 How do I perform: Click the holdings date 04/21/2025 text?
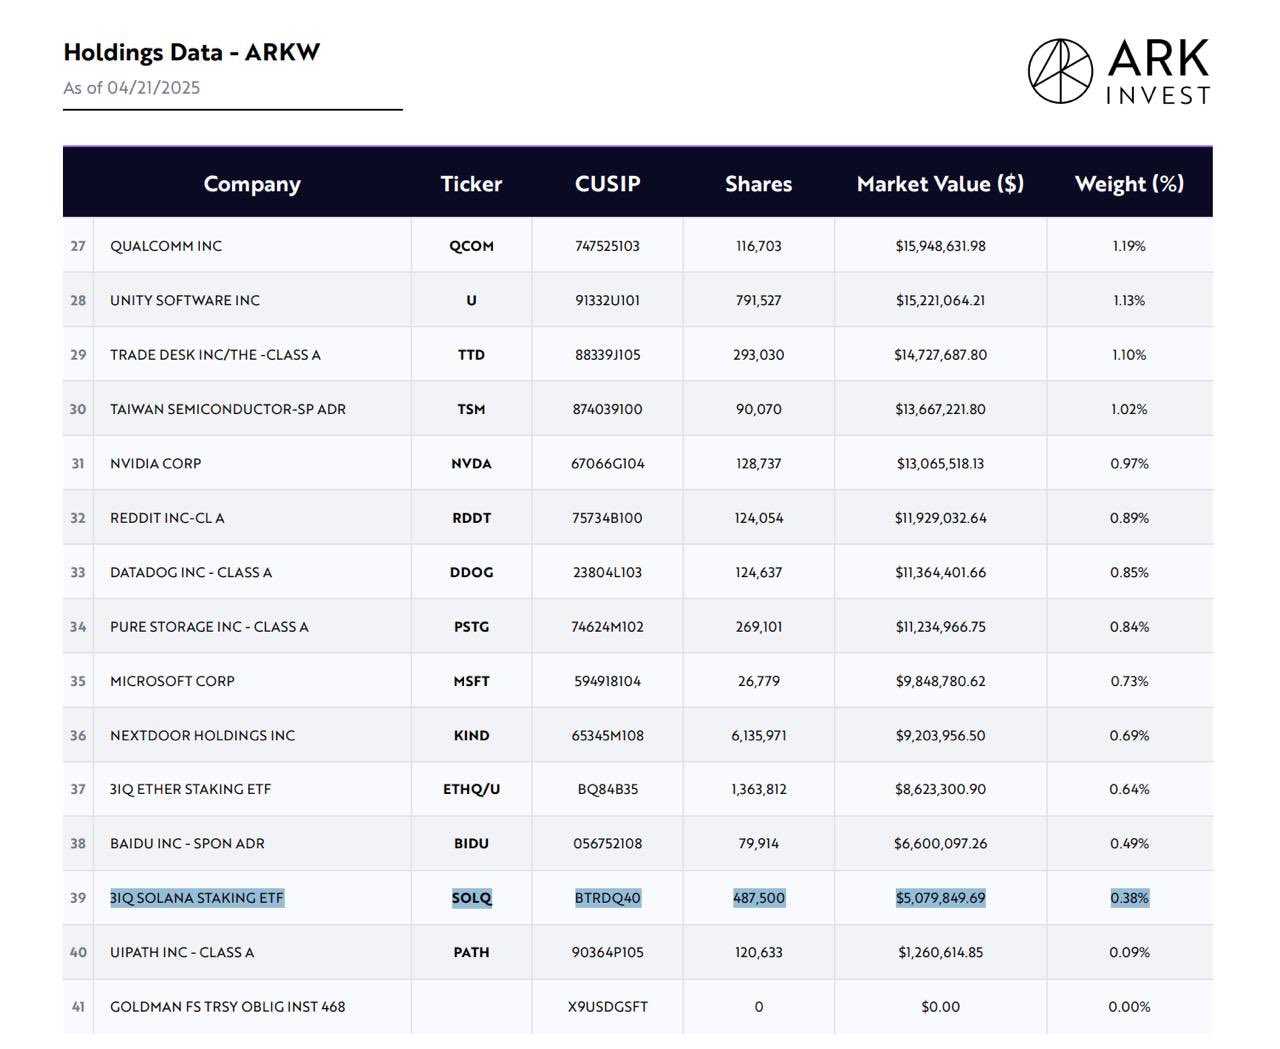tap(153, 88)
